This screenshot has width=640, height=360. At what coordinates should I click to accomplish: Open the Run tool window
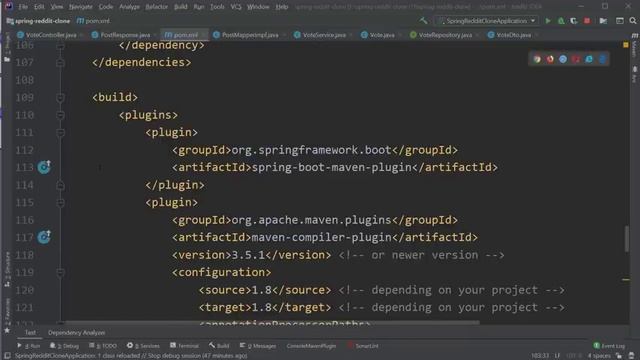pyautogui.click(x=29, y=346)
